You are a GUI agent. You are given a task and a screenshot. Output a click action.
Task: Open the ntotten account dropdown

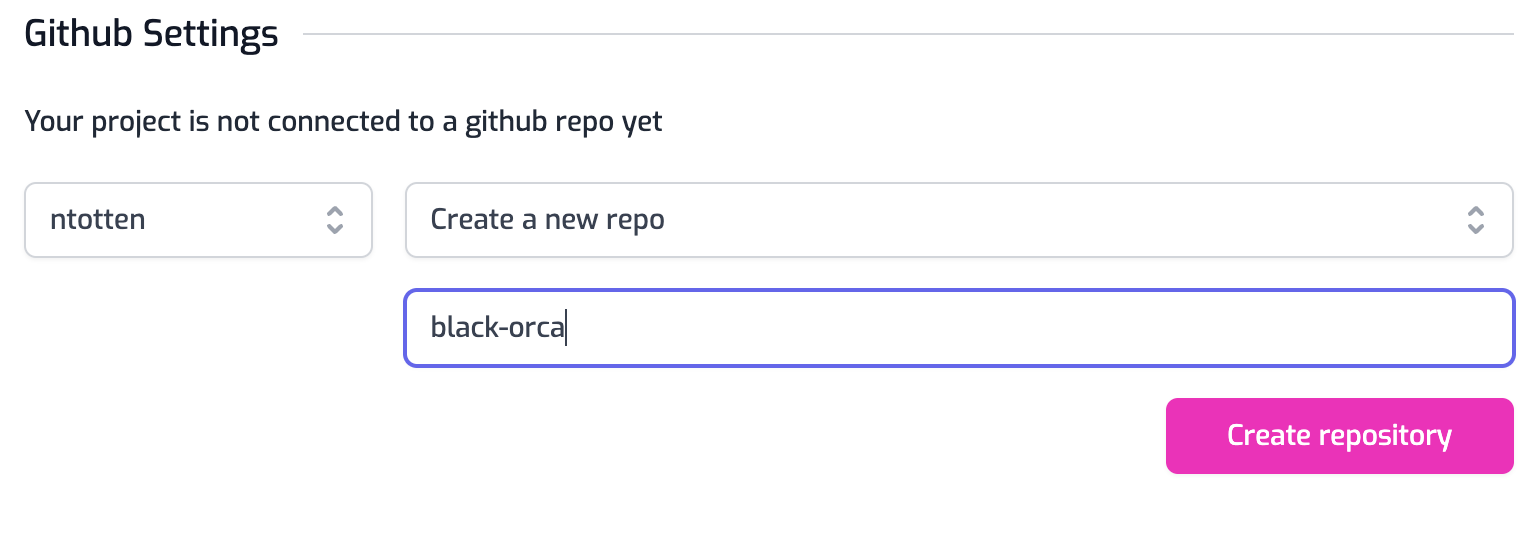click(x=198, y=220)
